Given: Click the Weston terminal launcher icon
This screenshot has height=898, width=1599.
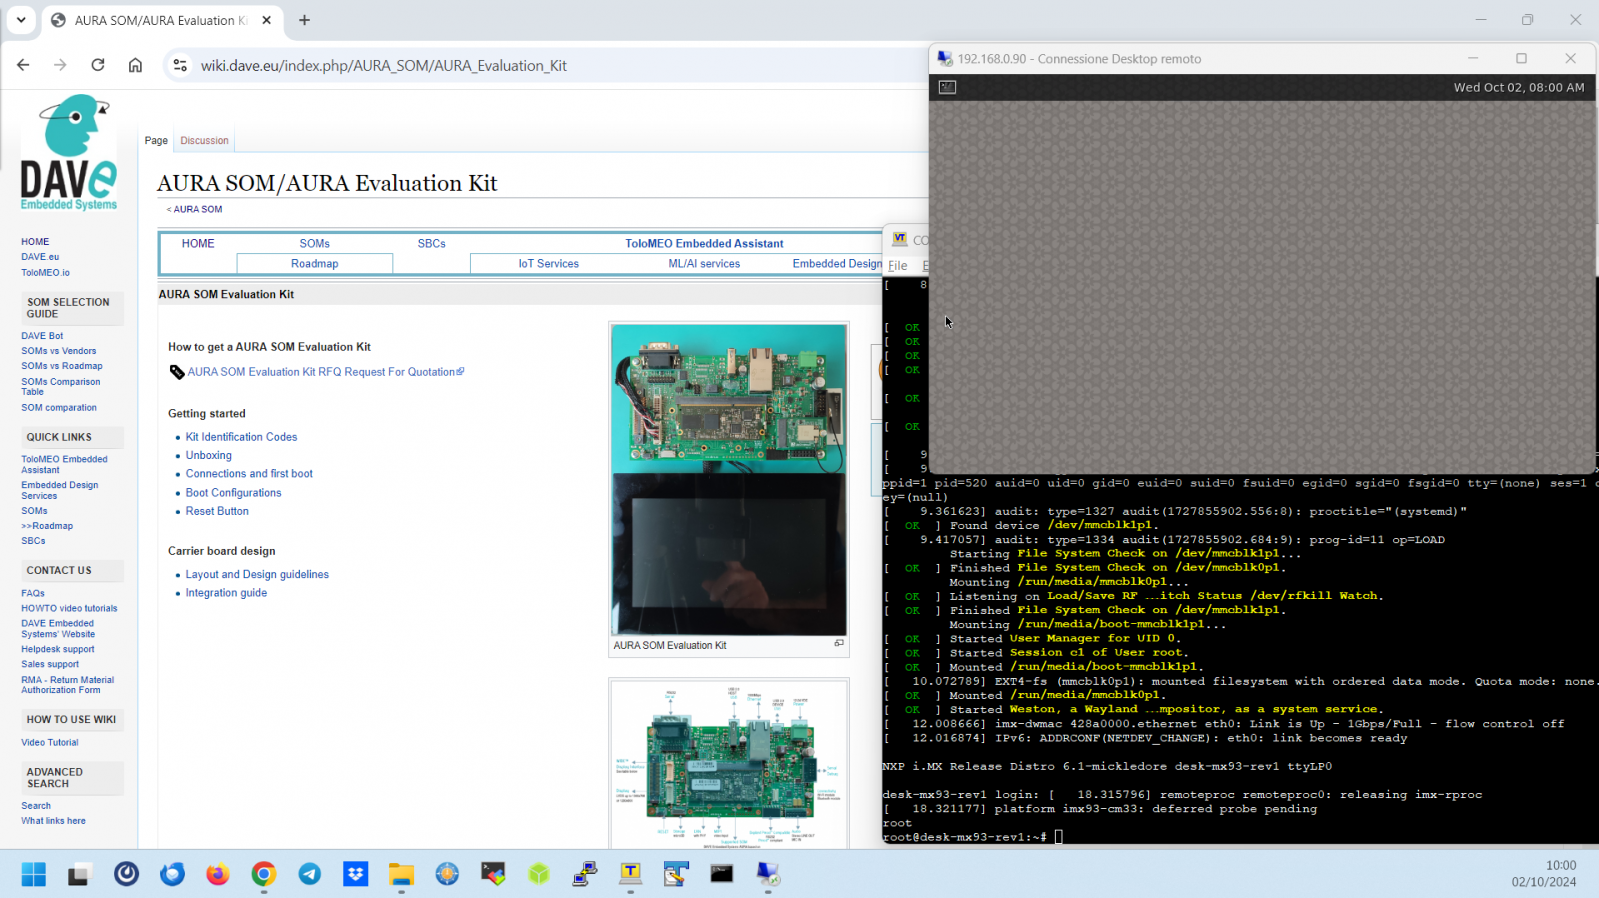Looking at the screenshot, I should [x=947, y=87].
